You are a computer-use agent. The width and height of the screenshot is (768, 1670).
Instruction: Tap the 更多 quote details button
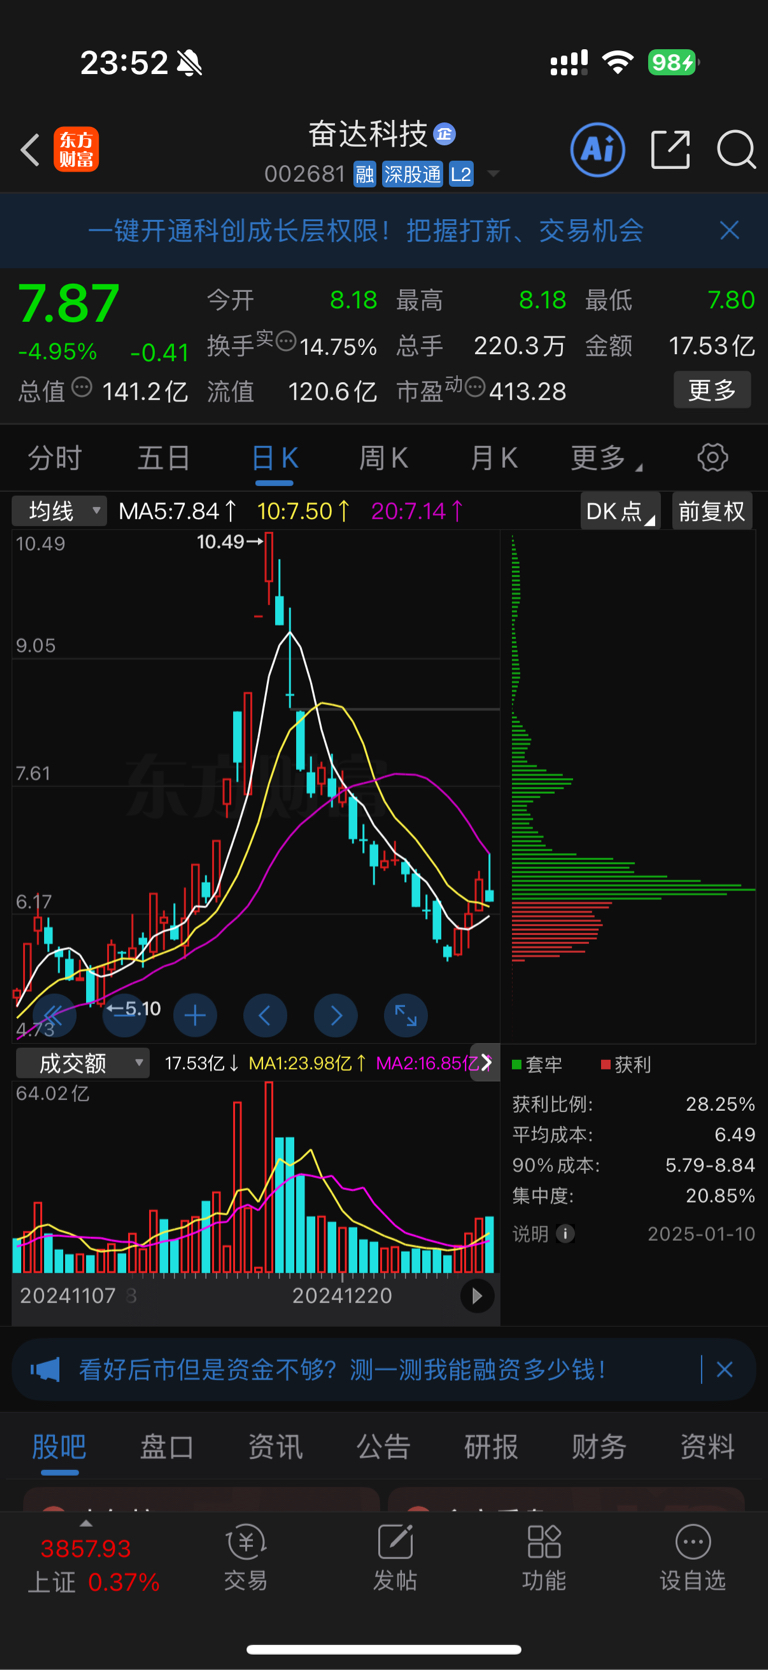click(712, 390)
